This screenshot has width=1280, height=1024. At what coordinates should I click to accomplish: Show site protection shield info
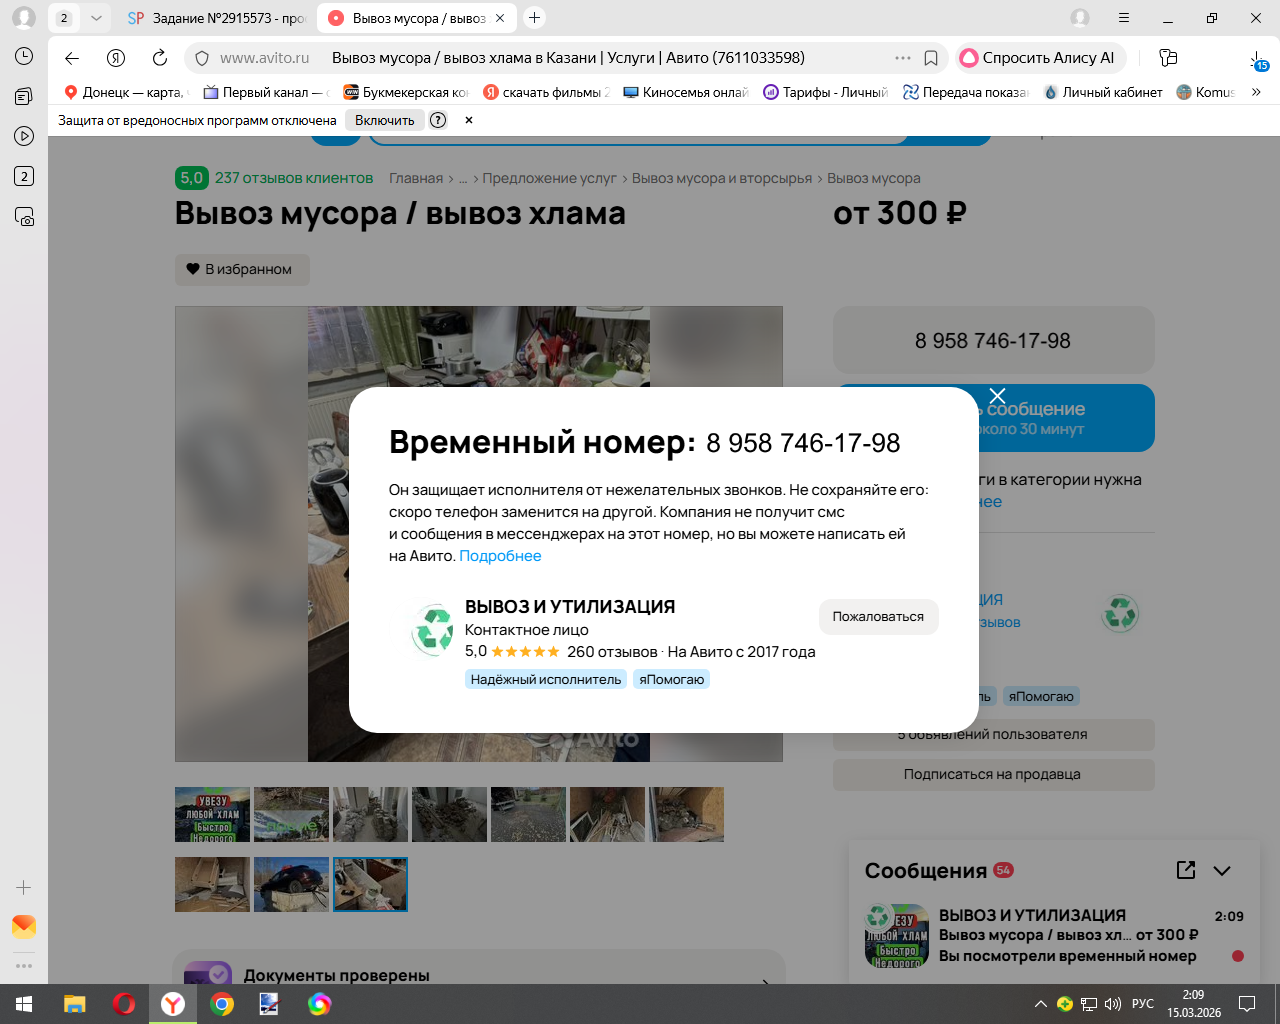click(x=202, y=58)
